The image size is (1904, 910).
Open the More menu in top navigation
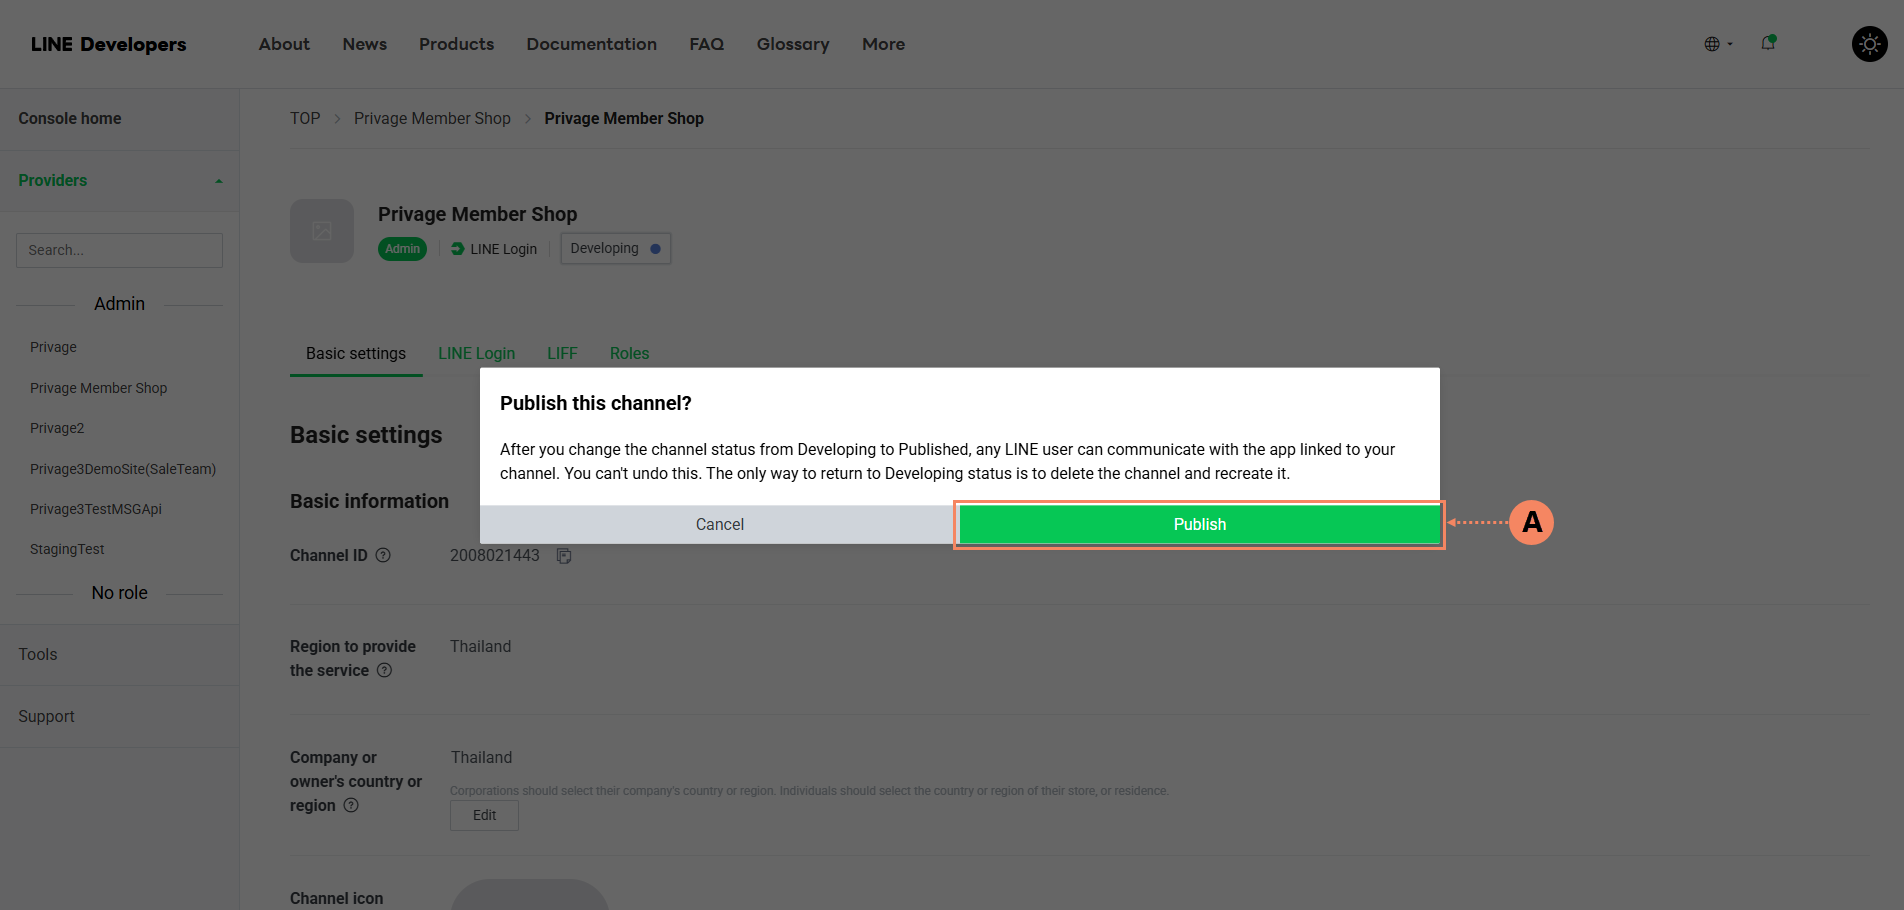pyautogui.click(x=883, y=44)
